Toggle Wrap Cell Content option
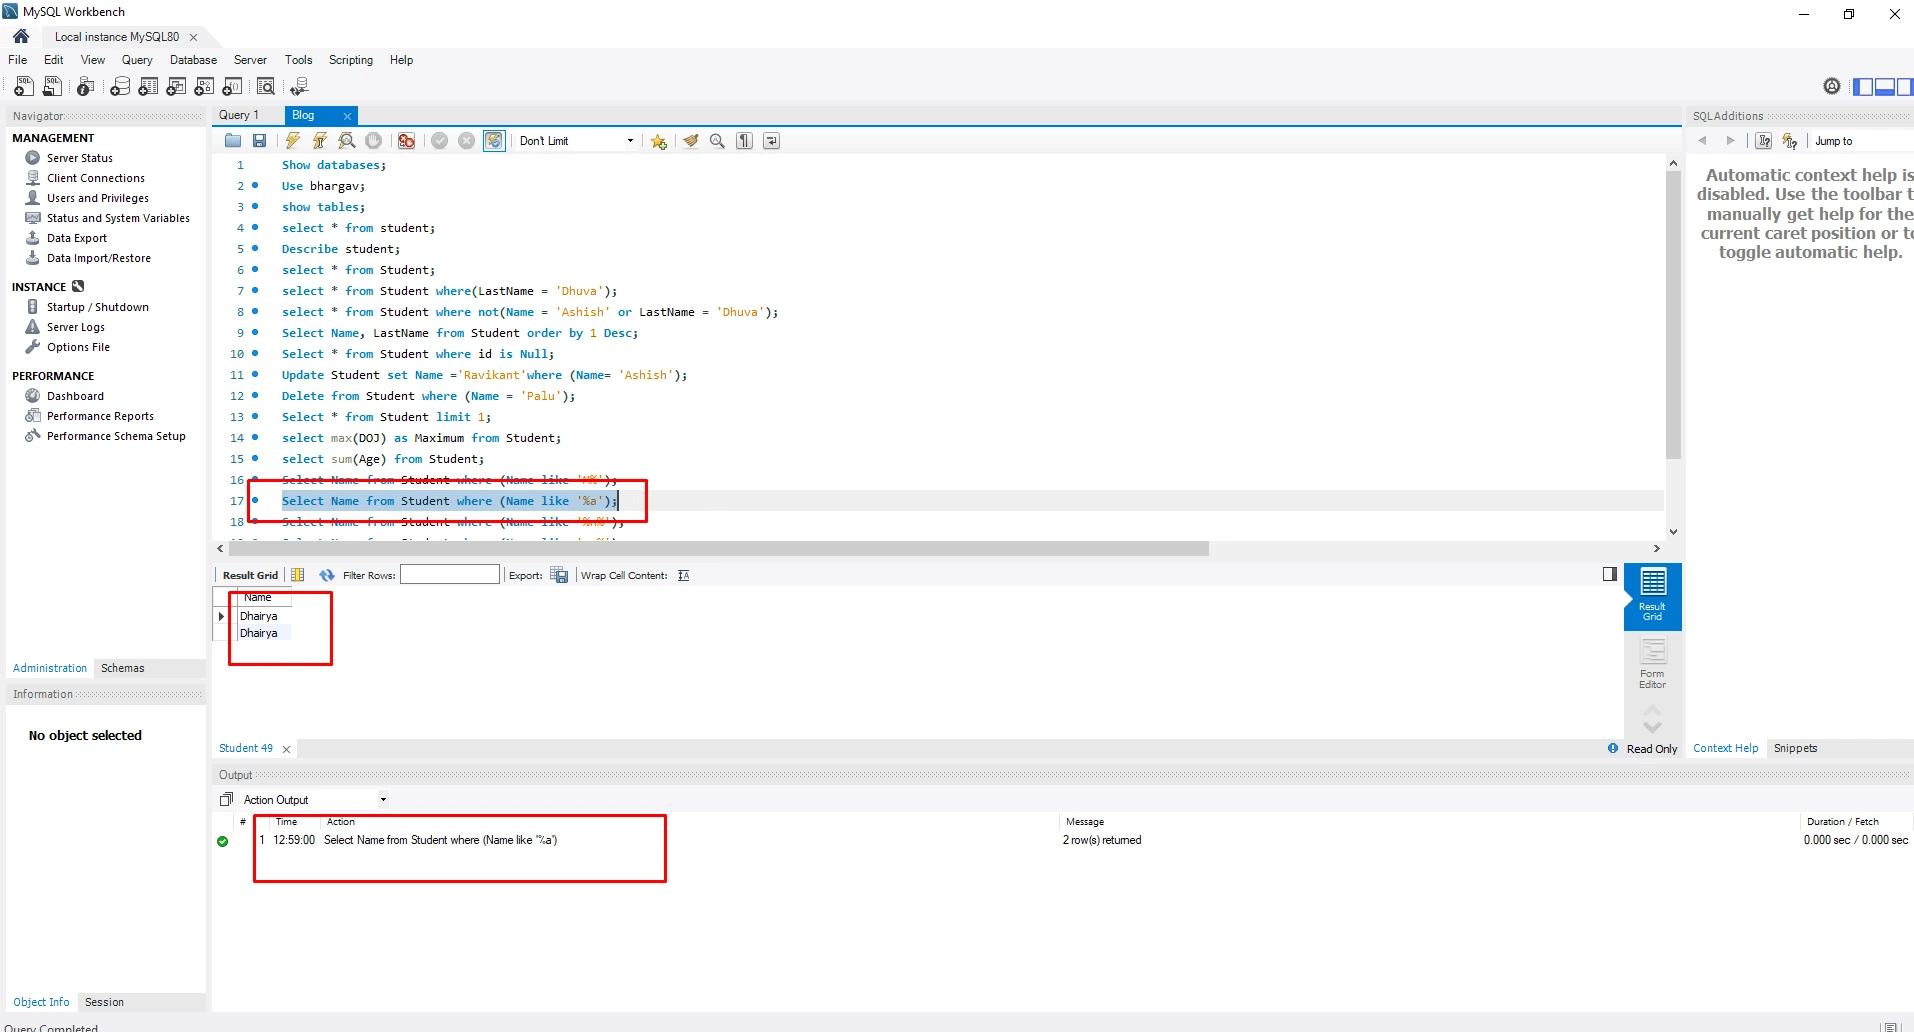The height and width of the screenshot is (1032, 1914). [684, 575]
